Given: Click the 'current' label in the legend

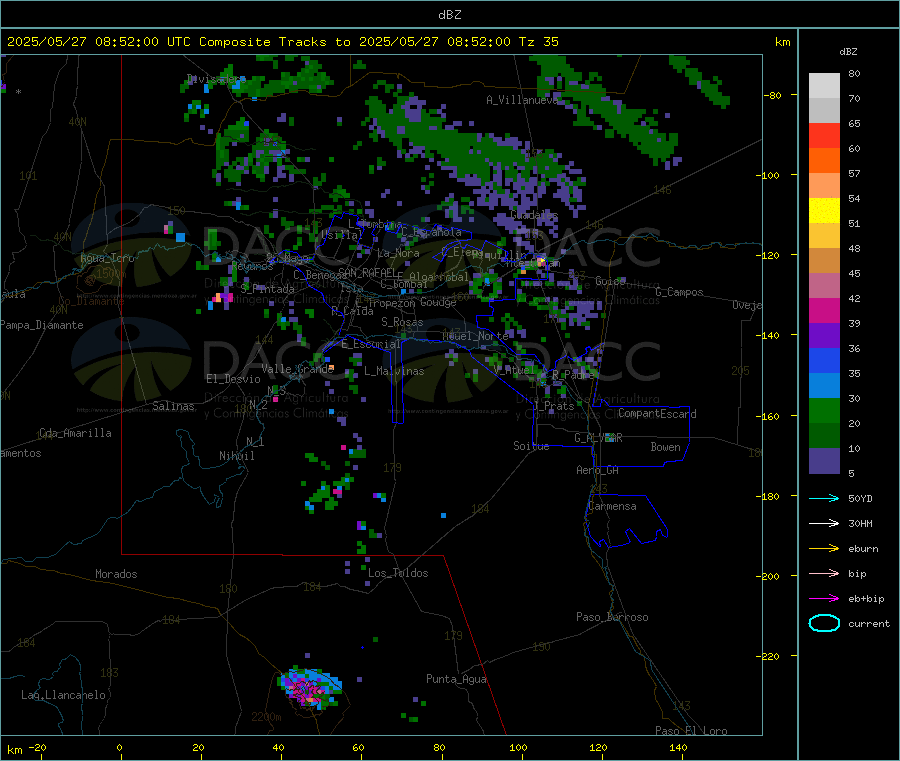Looking at the screenshot, I should (x=869, y=623).
